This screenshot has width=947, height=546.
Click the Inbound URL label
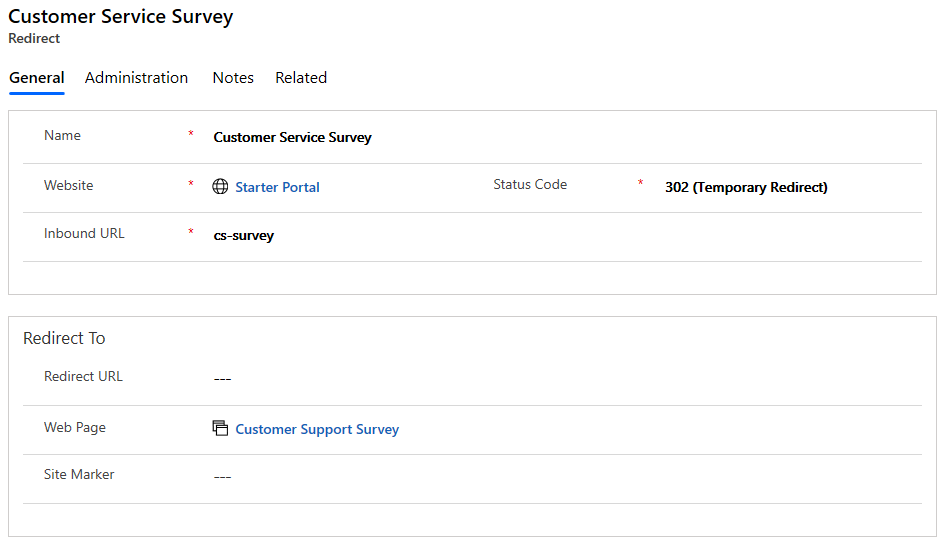pos(84,234)
